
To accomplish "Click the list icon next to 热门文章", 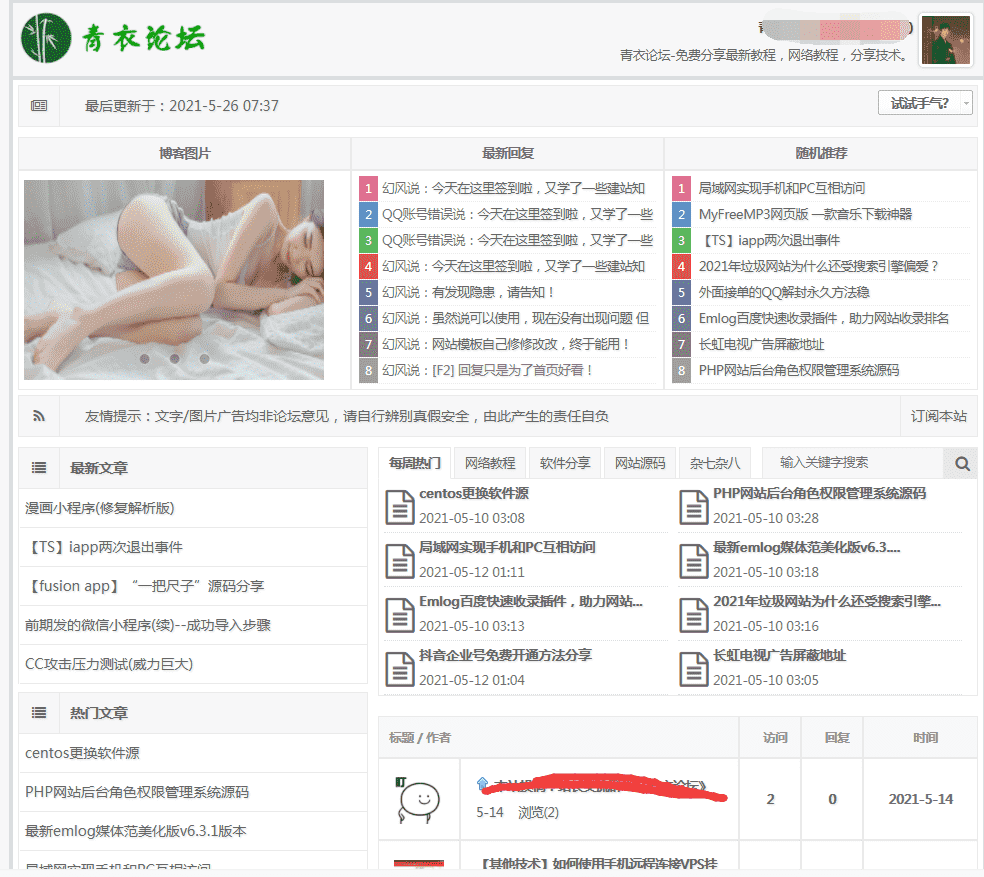I will [39, 713].
